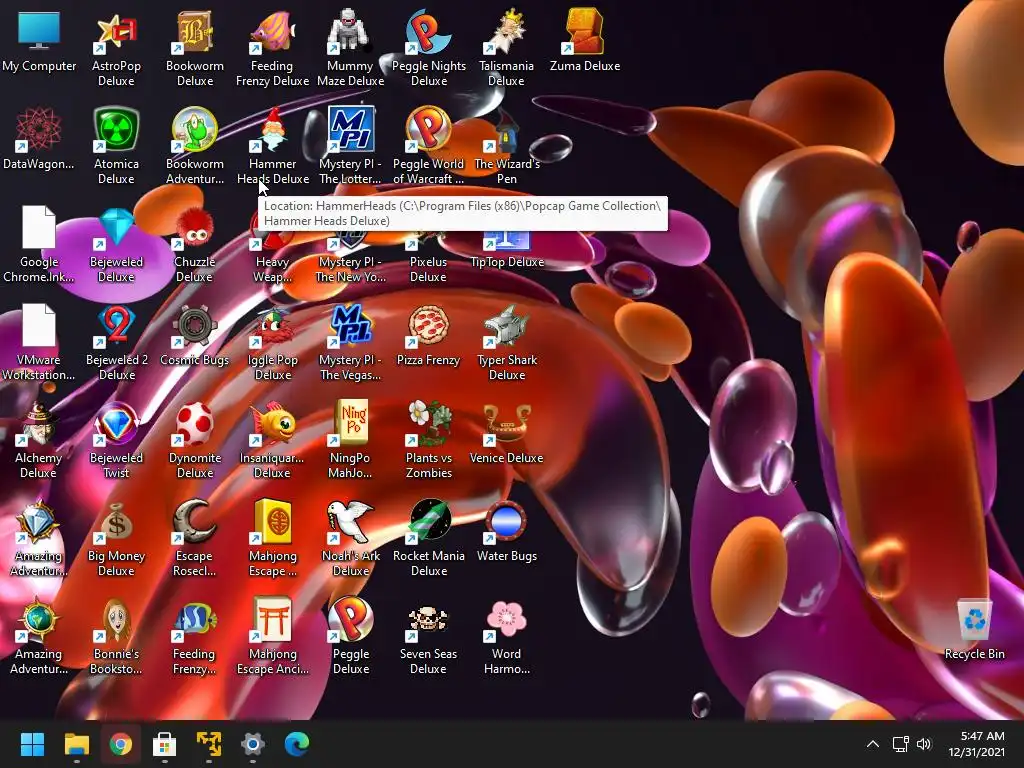Open Microsoft Edge from the taskbar
The width and height of the screenshot is (1024, 768).
[x=296, y=744]
